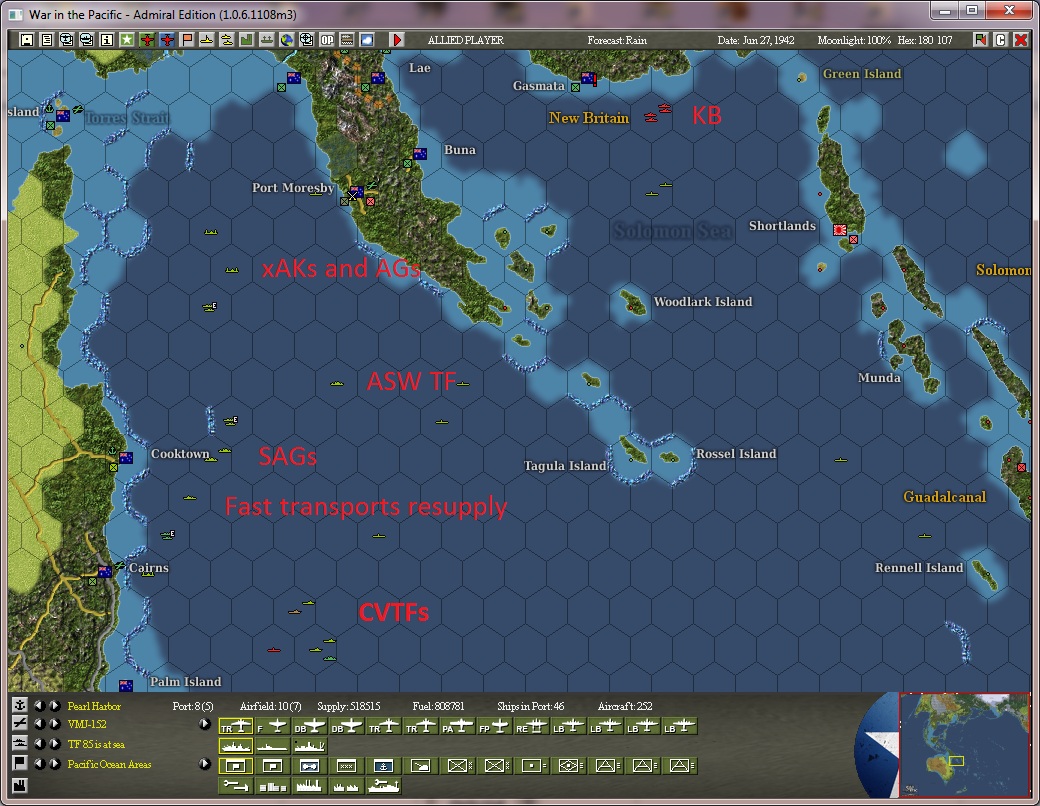Click the Rennell Island label

point(919,567)
